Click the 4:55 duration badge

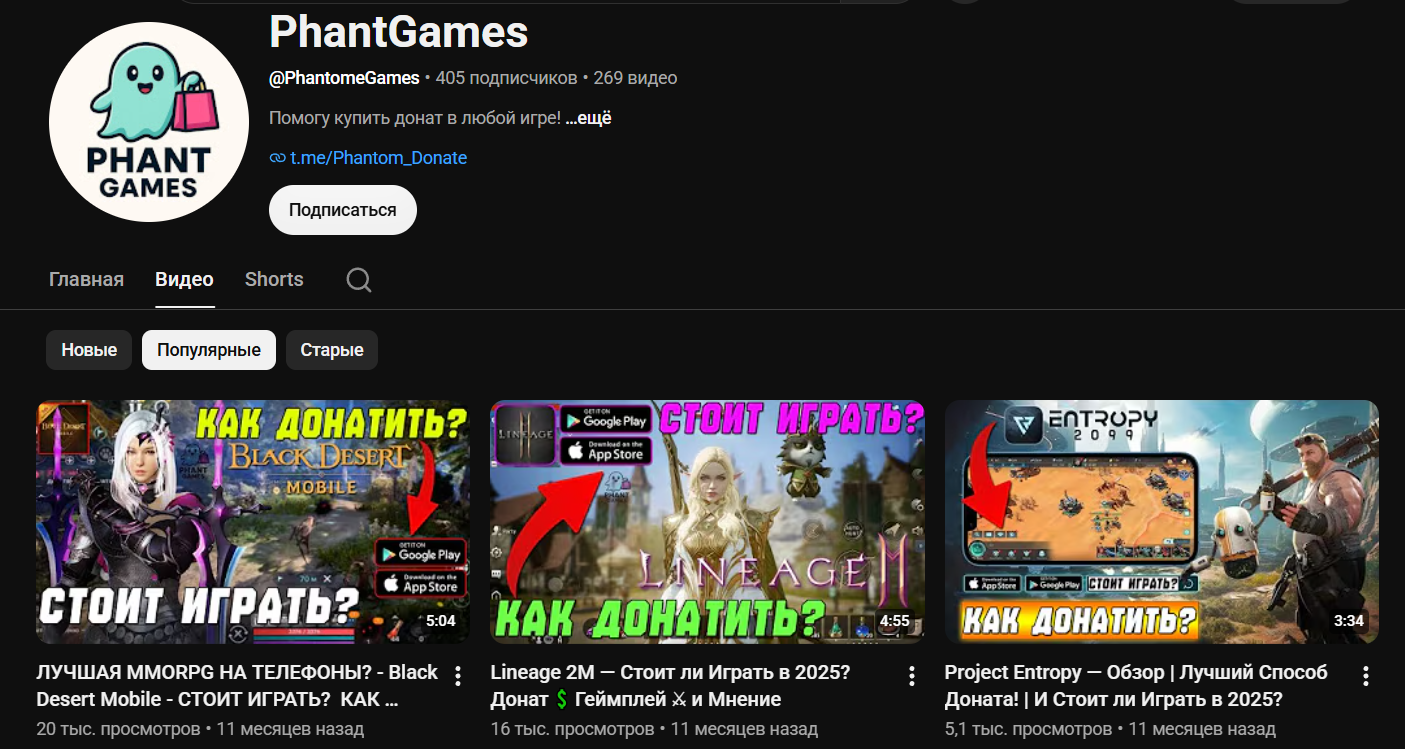tap(894, 621)
